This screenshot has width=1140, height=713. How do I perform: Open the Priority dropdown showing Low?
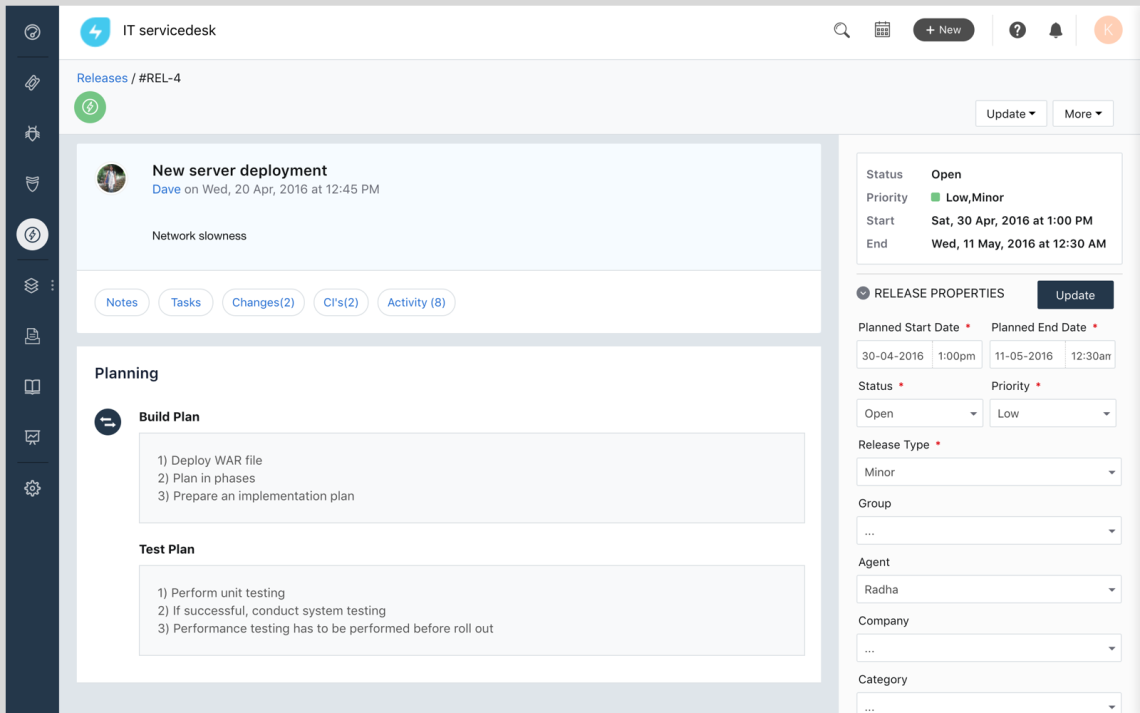1052,412
